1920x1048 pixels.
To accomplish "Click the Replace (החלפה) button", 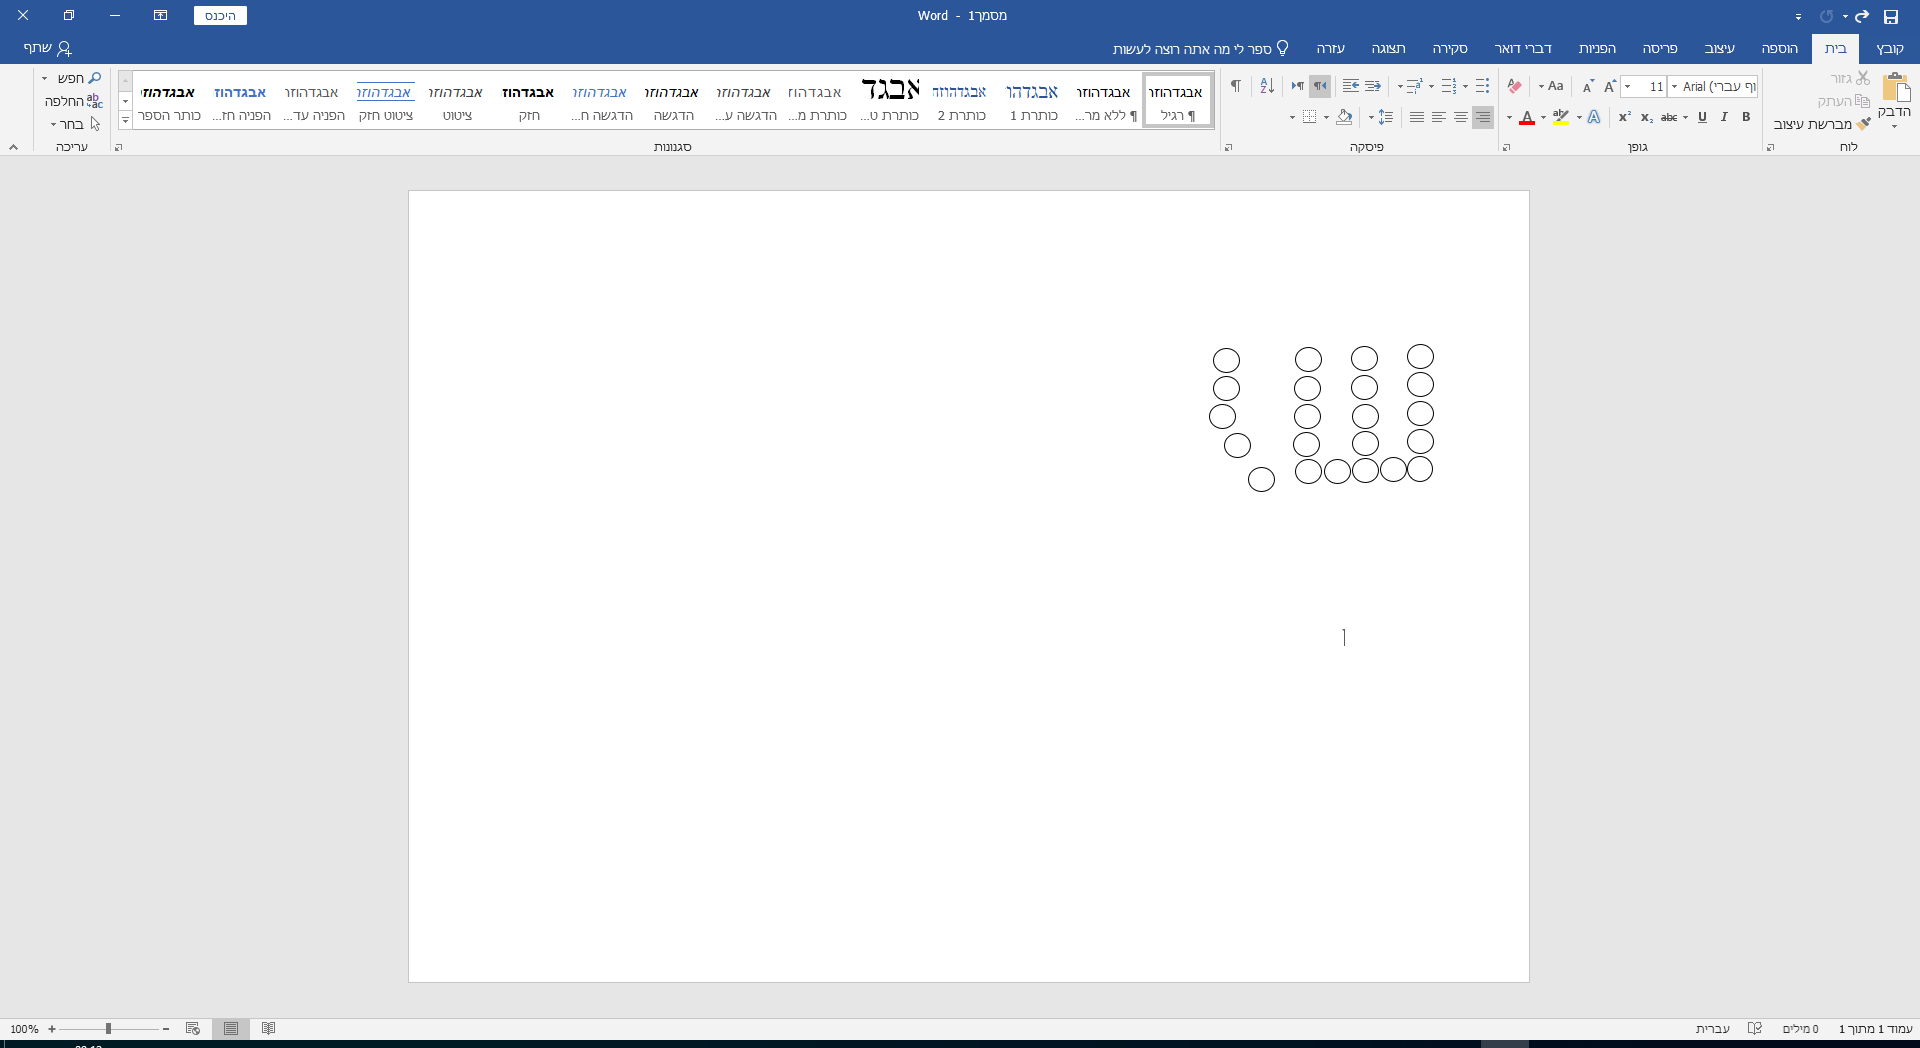I will coord(73,101).
